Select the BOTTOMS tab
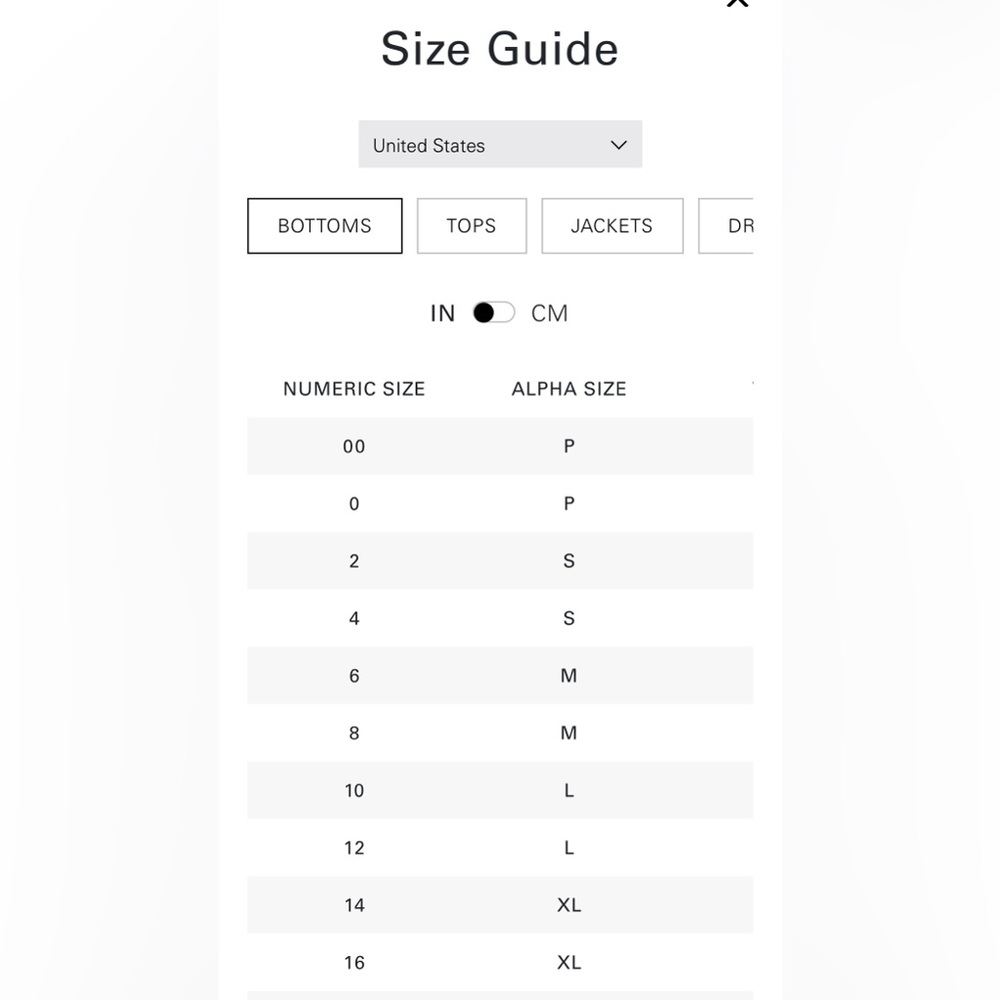 pyautogui.click(x=325, y=226)
